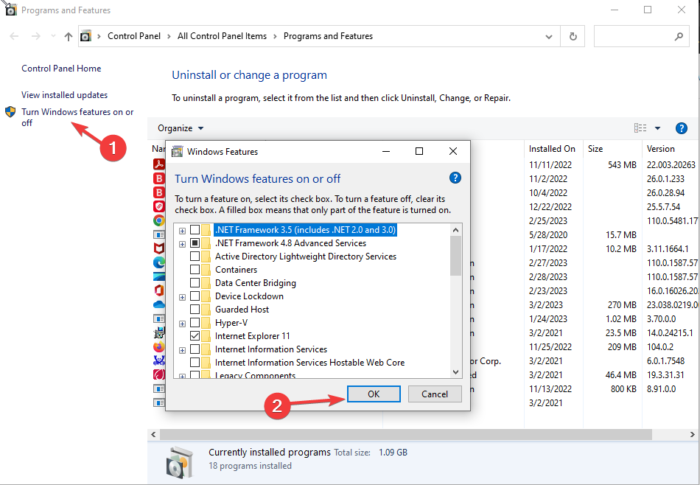
Task: Select the Data Center Bridging feature label
Action: (x=255, y=283)
